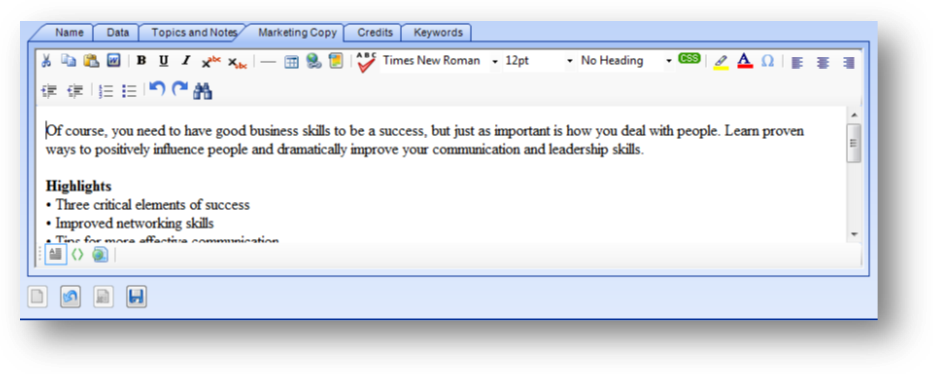
Task: Click the editor's vertical scrollbar thumb
Action: click(854, 143)
